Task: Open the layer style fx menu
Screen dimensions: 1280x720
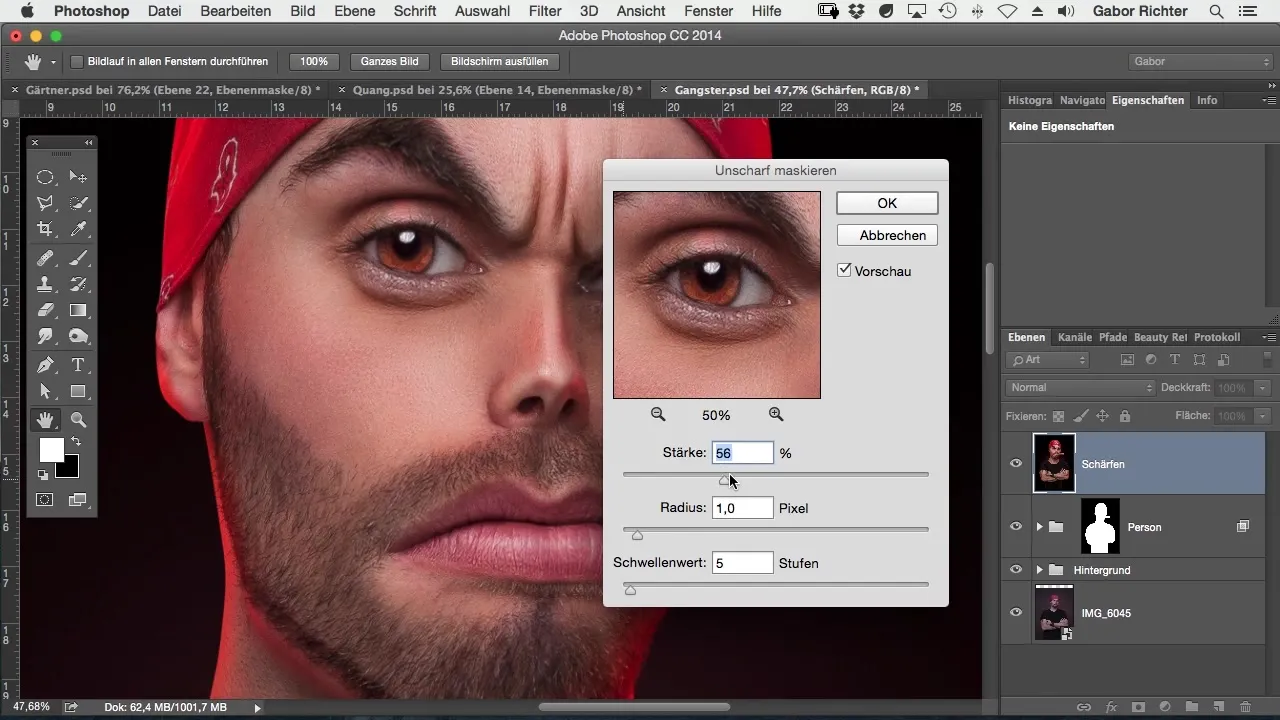Action: pyautogui.click(x=1111, y=707)
